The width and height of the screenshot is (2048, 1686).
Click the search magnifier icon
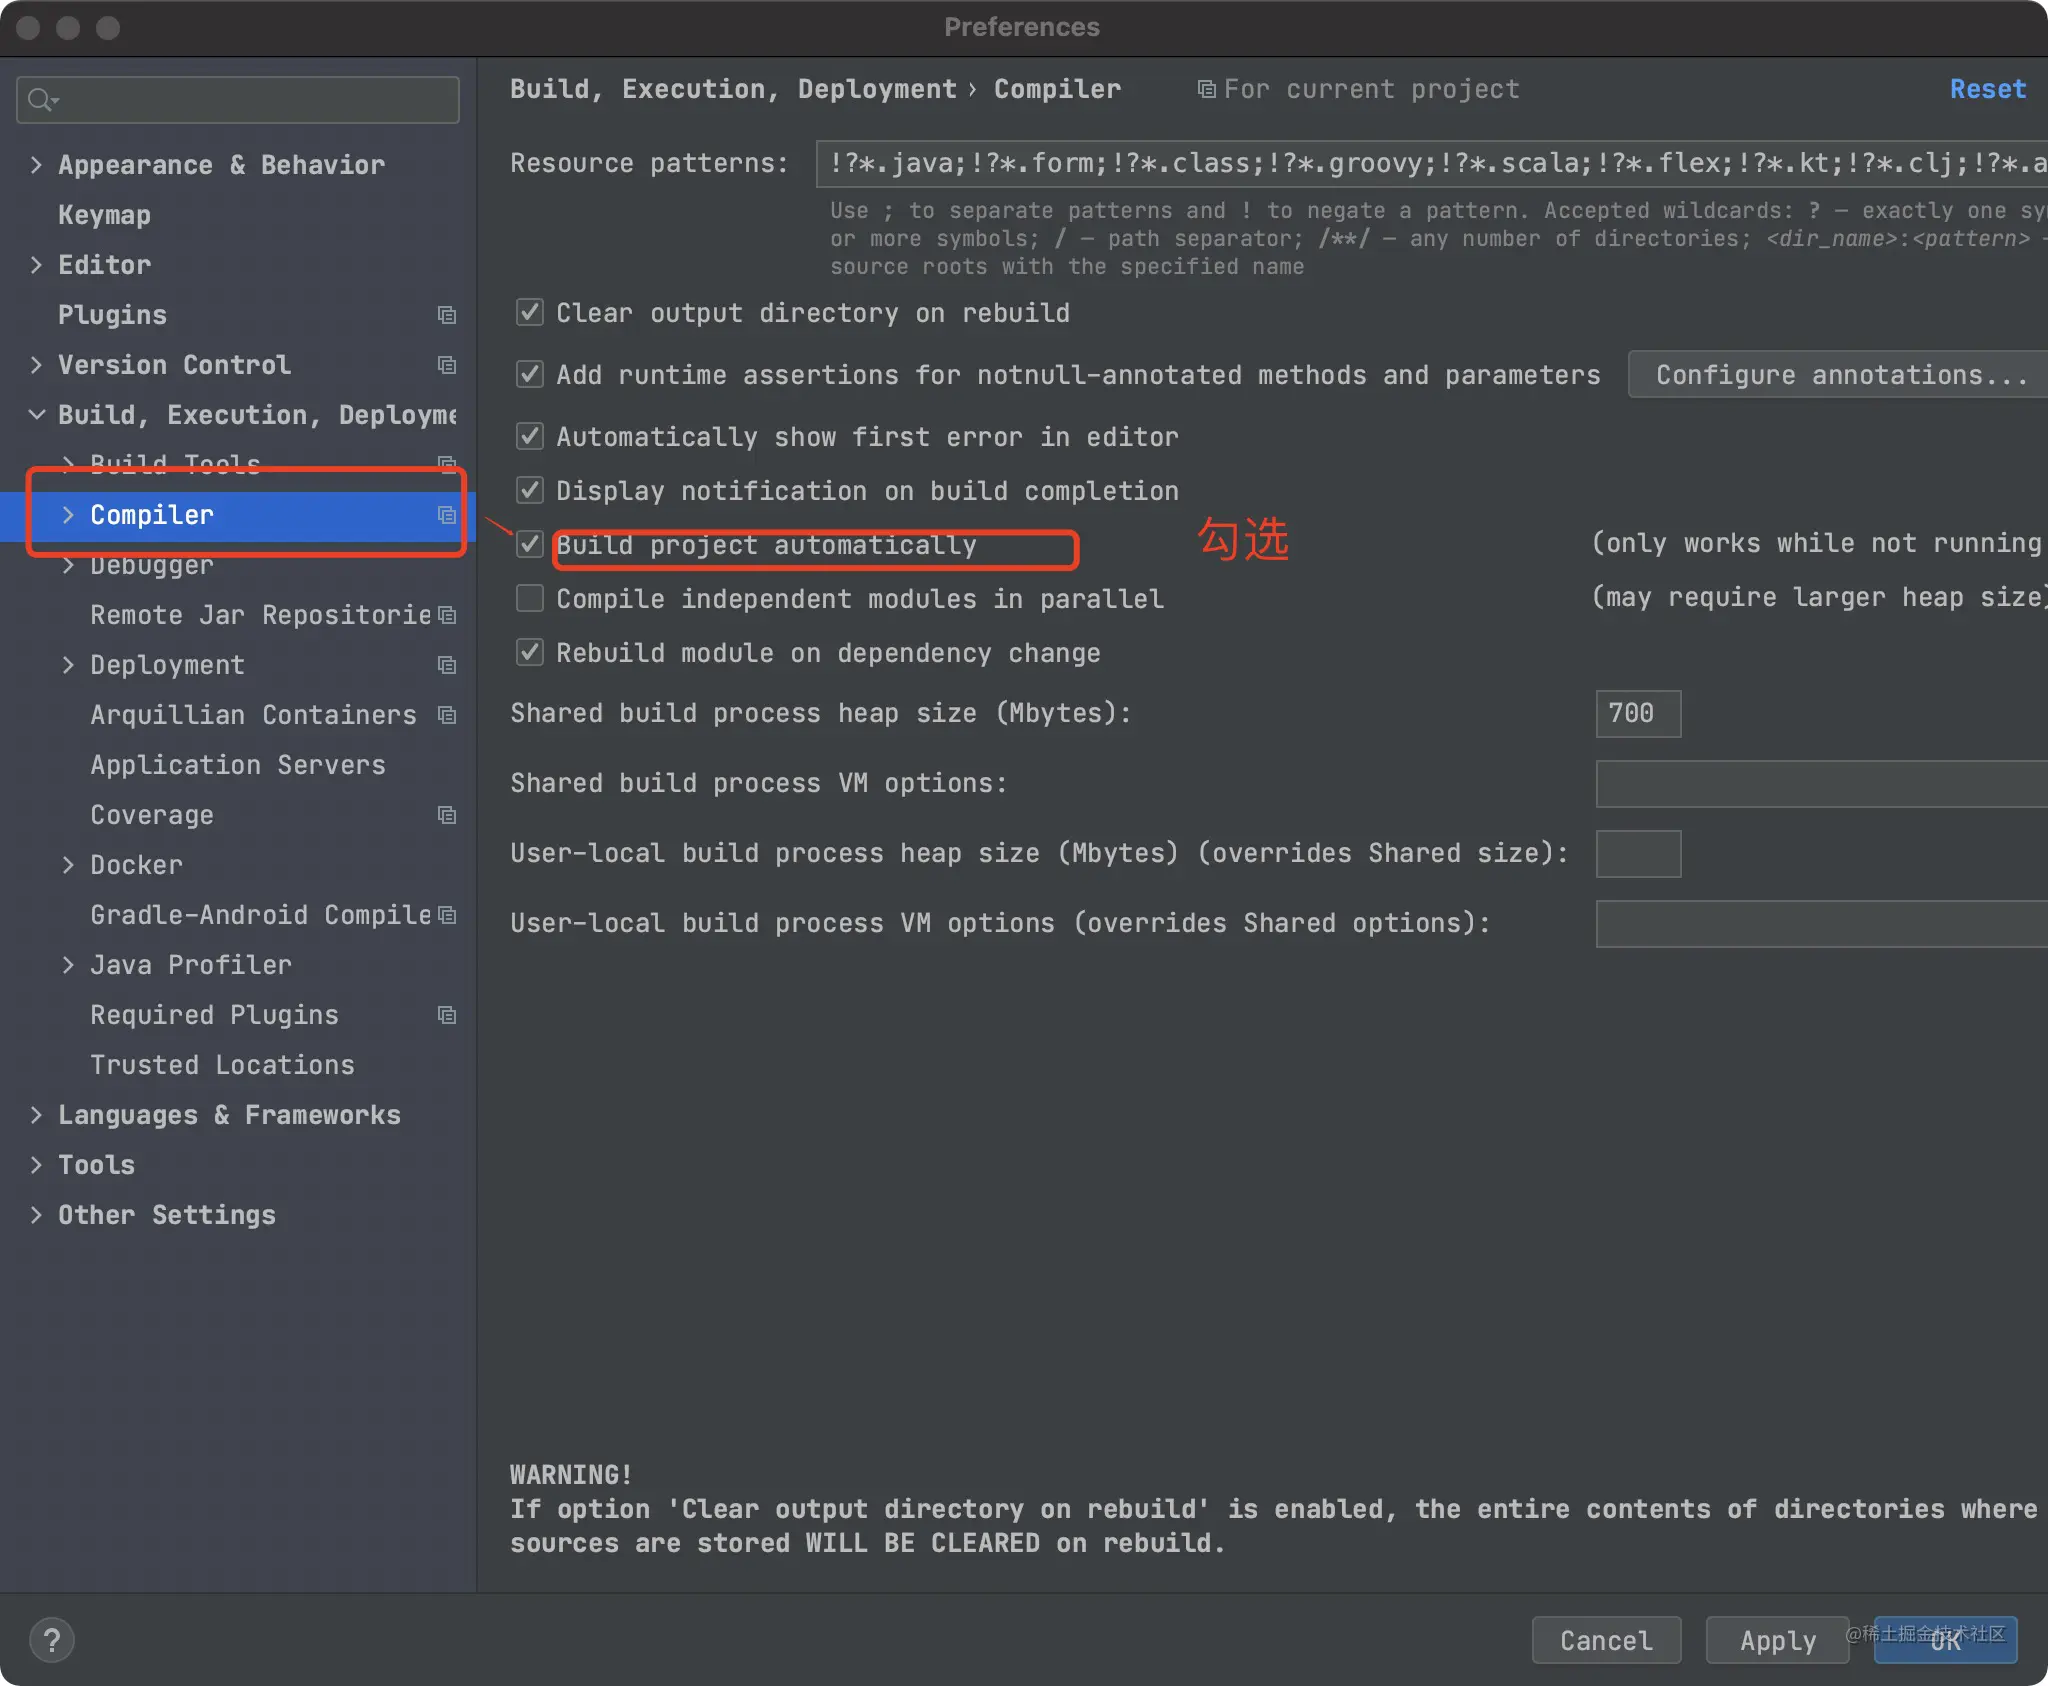pyautogui.click(x=42, y=100)
